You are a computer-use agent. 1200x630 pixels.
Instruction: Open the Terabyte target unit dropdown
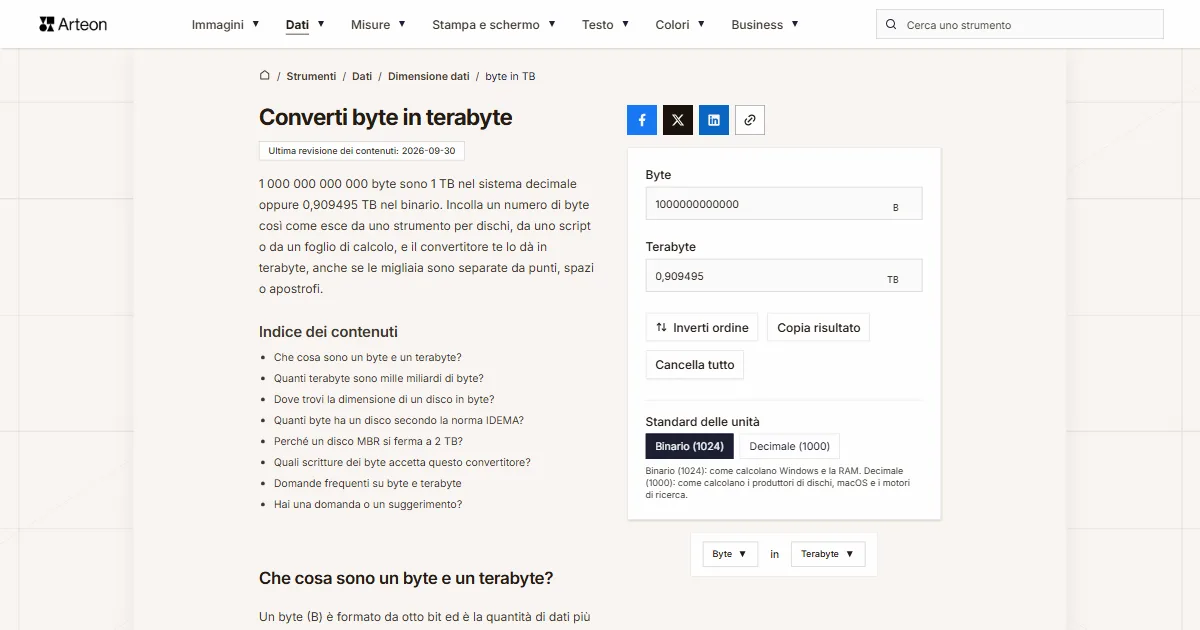828,554
